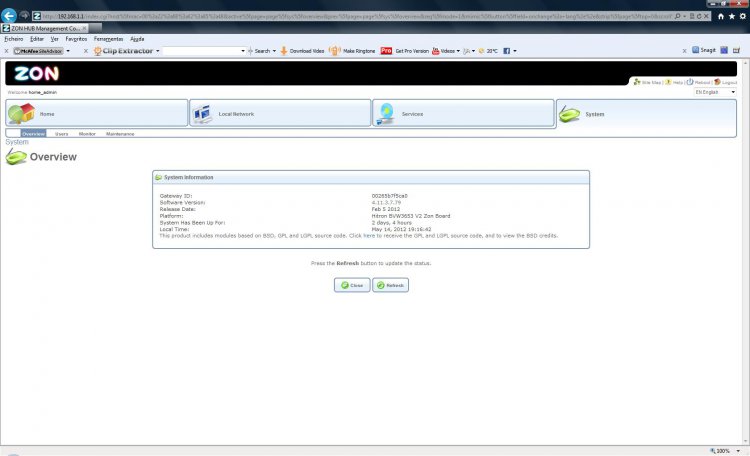Click the 'here' link for GPL source code
This screenshot has height=456, width=750.
[369, 235]
